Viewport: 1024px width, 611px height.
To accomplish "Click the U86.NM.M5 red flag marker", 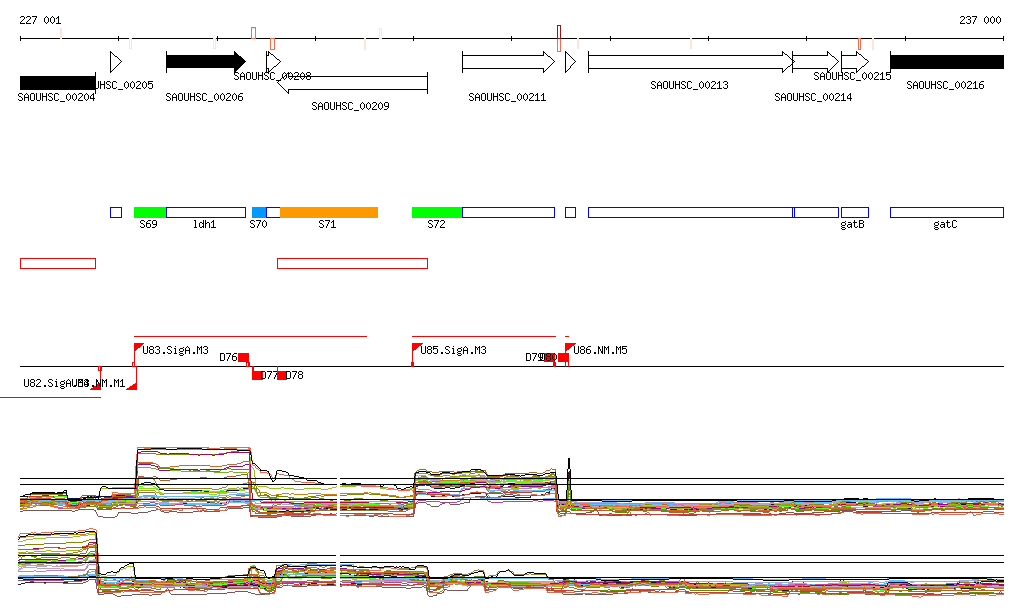I will [x=569, y=348].
